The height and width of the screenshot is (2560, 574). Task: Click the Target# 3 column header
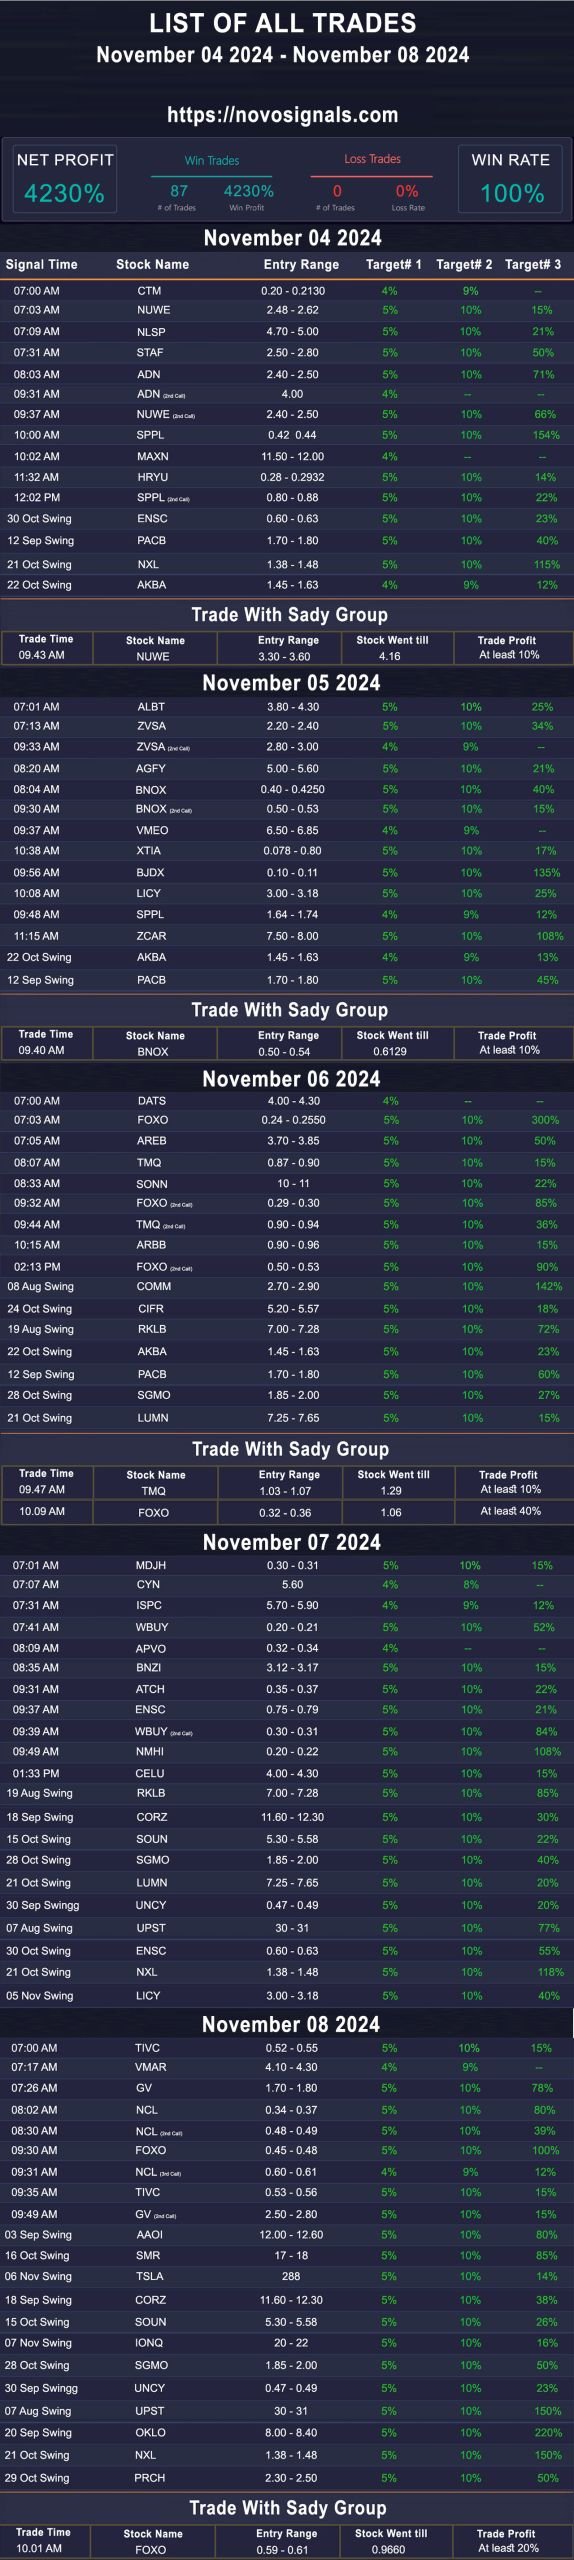click(x=533, y=265)
